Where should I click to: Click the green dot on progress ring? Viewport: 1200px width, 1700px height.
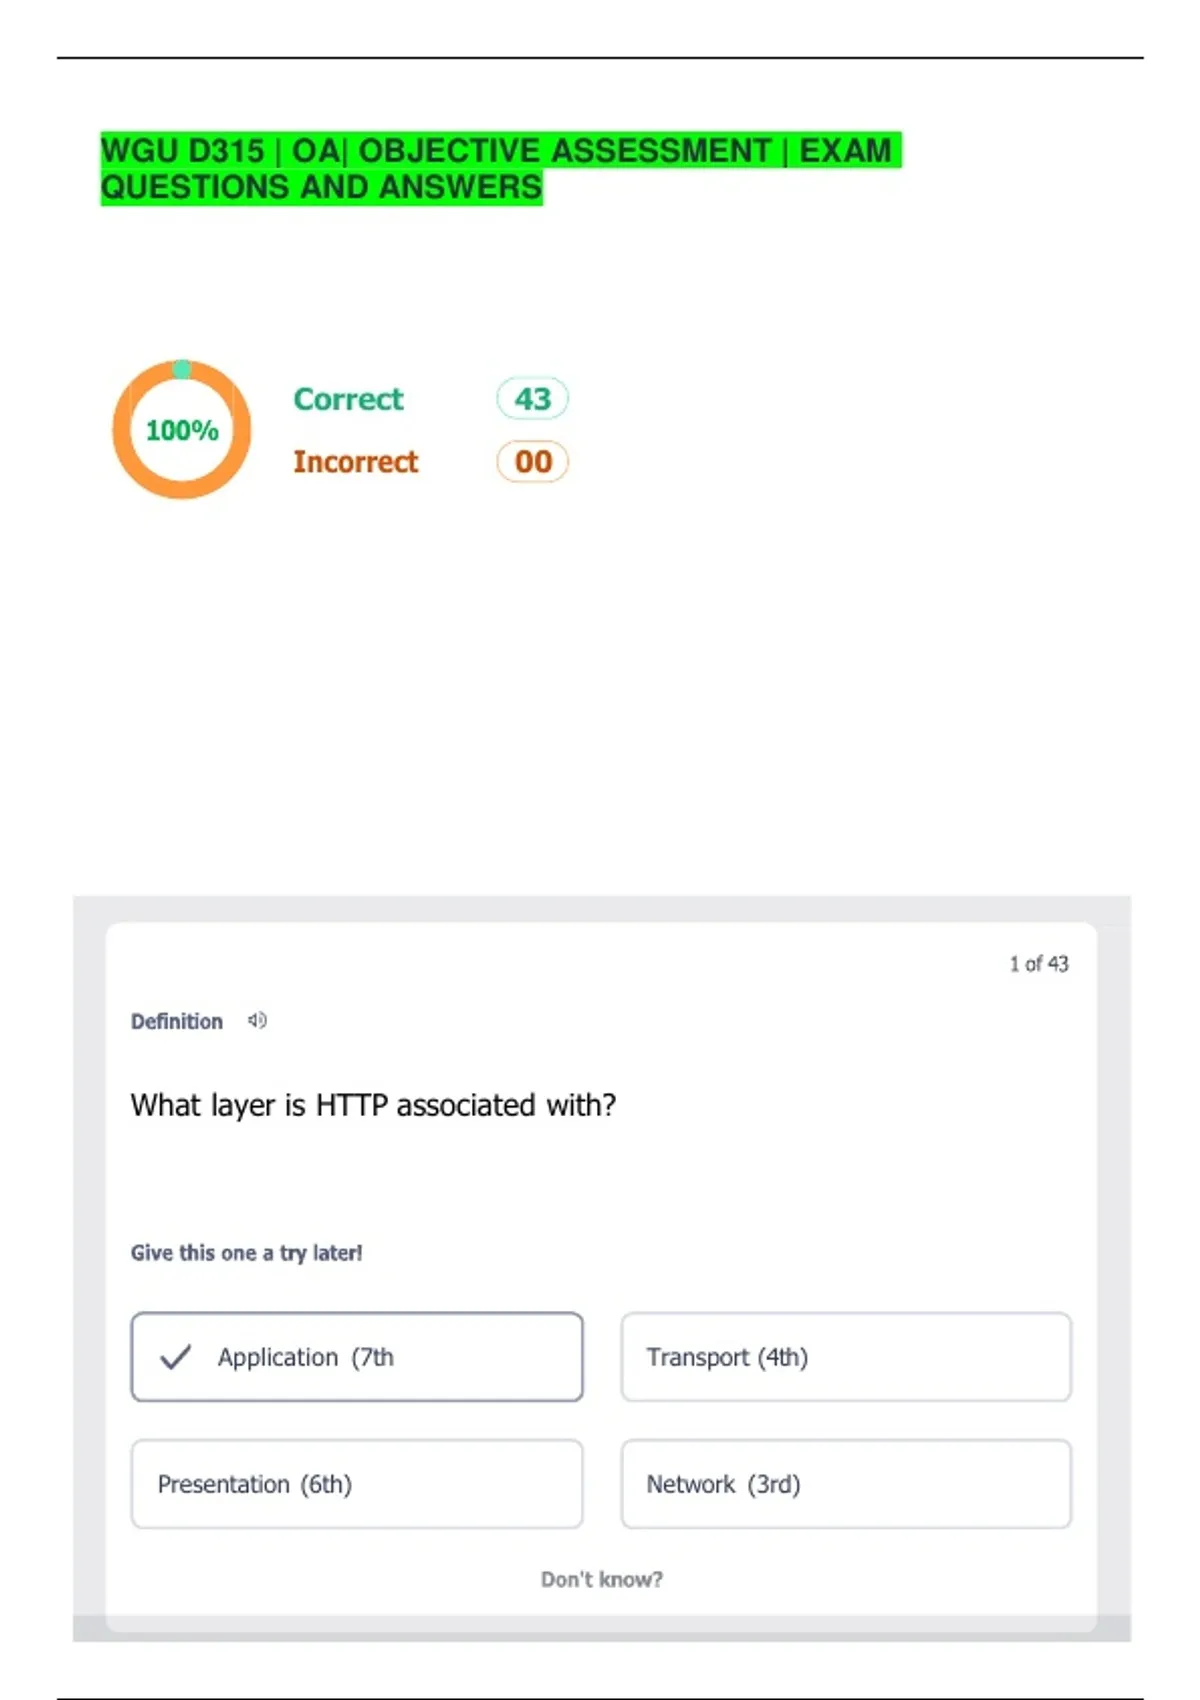182,370
